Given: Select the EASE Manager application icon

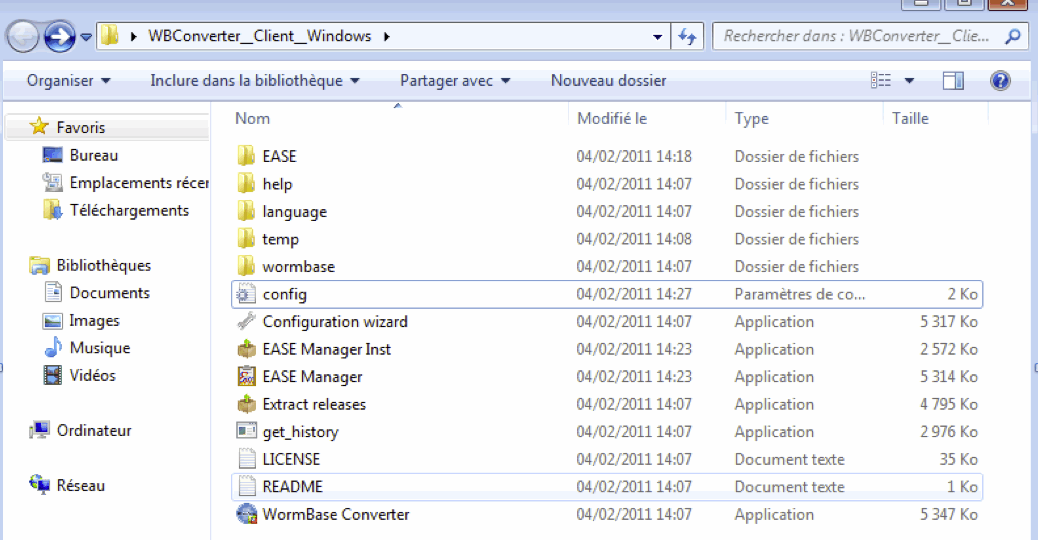Looking at the screenshot, I should tap(246, 377).
